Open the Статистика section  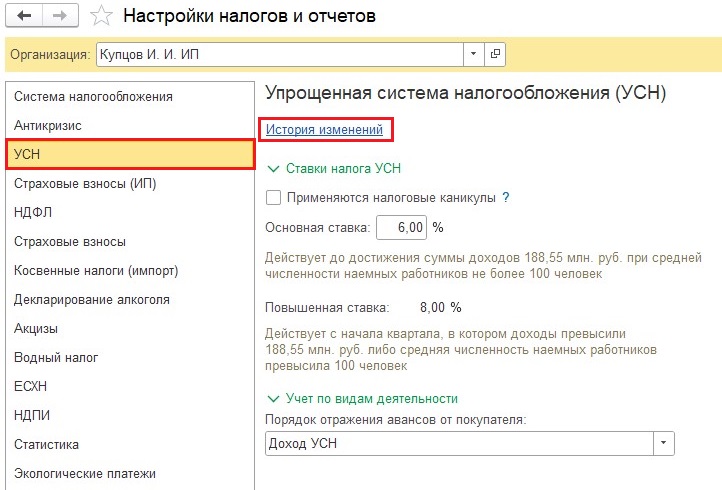(130, 444)
